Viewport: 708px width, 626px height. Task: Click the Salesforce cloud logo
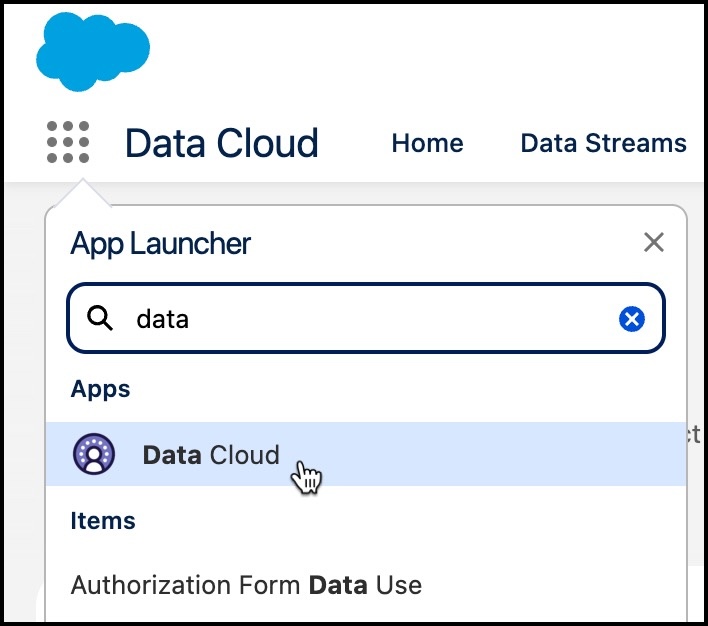92,50
